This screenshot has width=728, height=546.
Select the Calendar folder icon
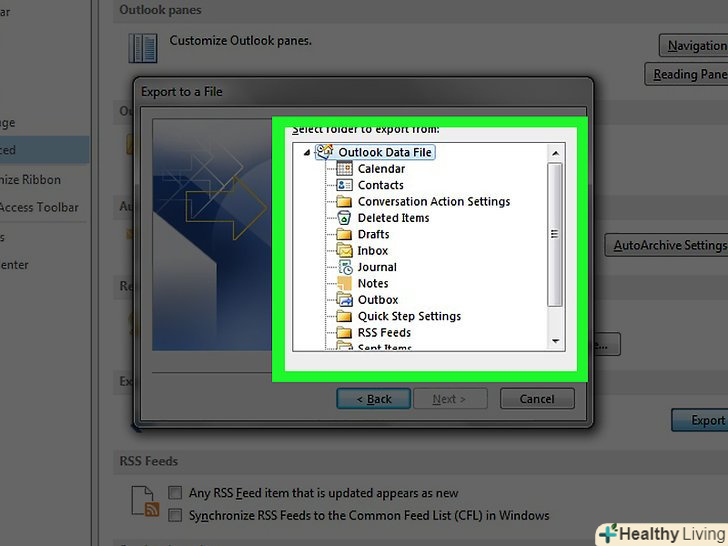pos(344,169)
